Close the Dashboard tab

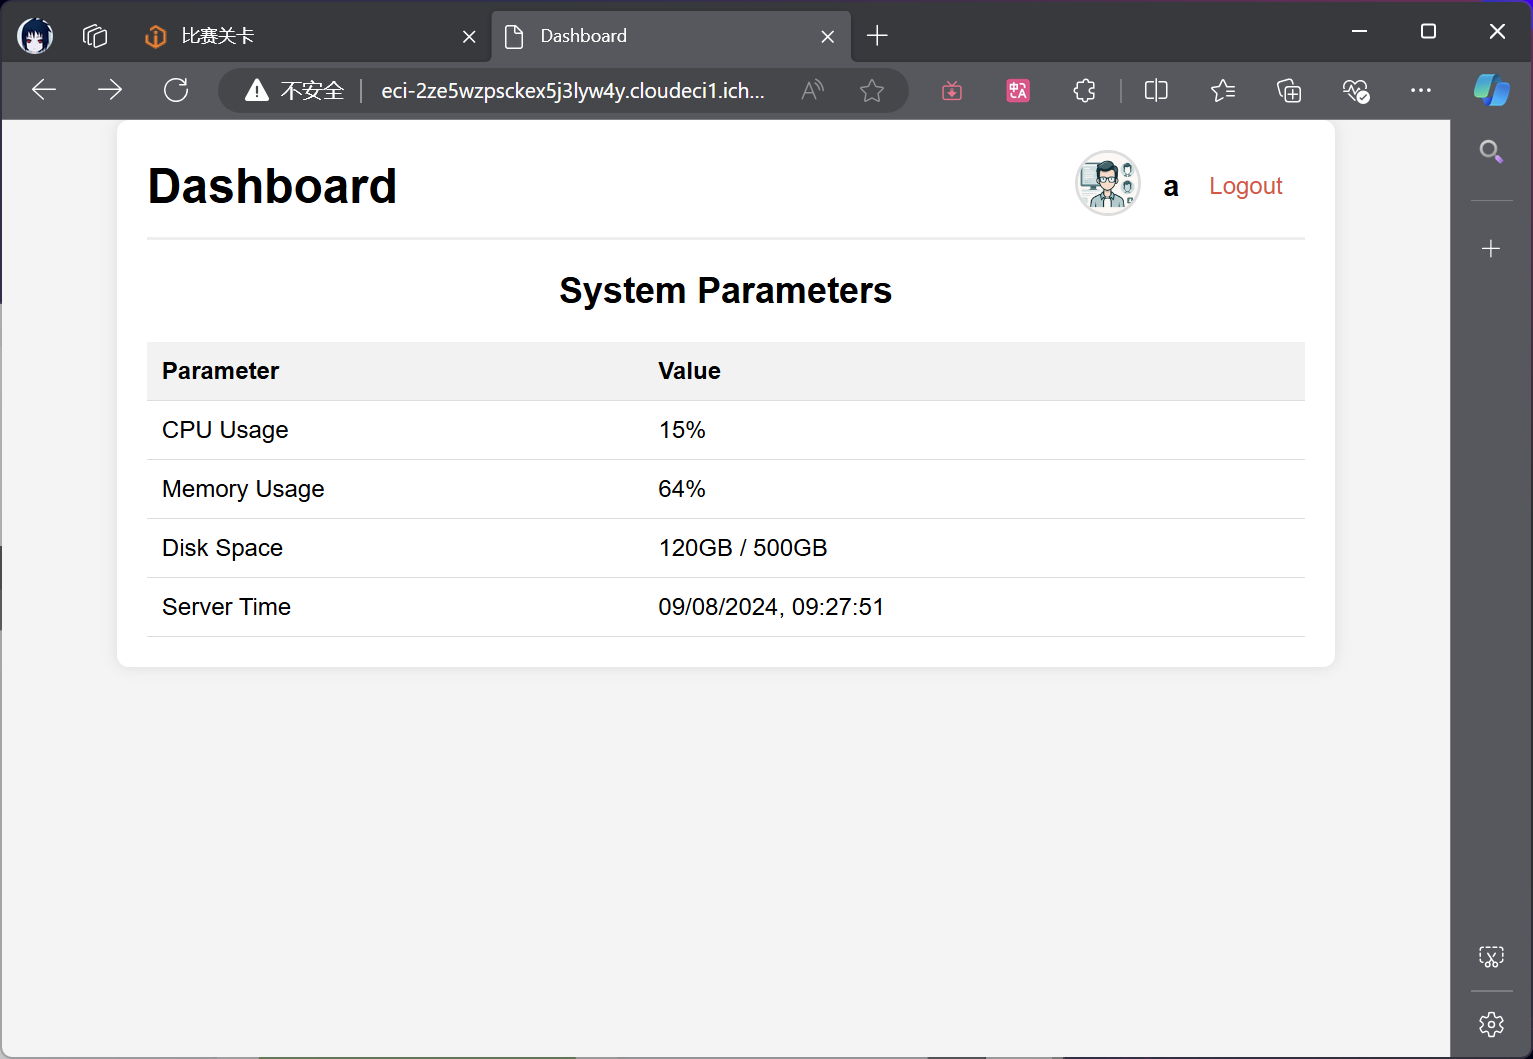click(x=828, y=37)
